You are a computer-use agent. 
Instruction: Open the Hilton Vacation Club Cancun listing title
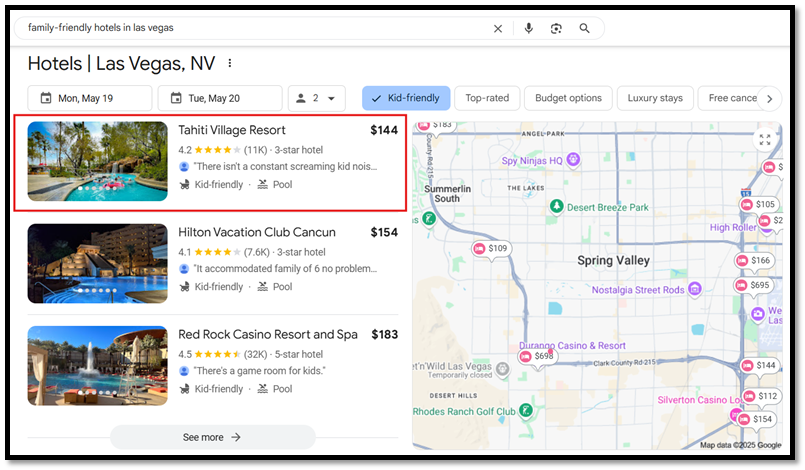pos(257,232)
